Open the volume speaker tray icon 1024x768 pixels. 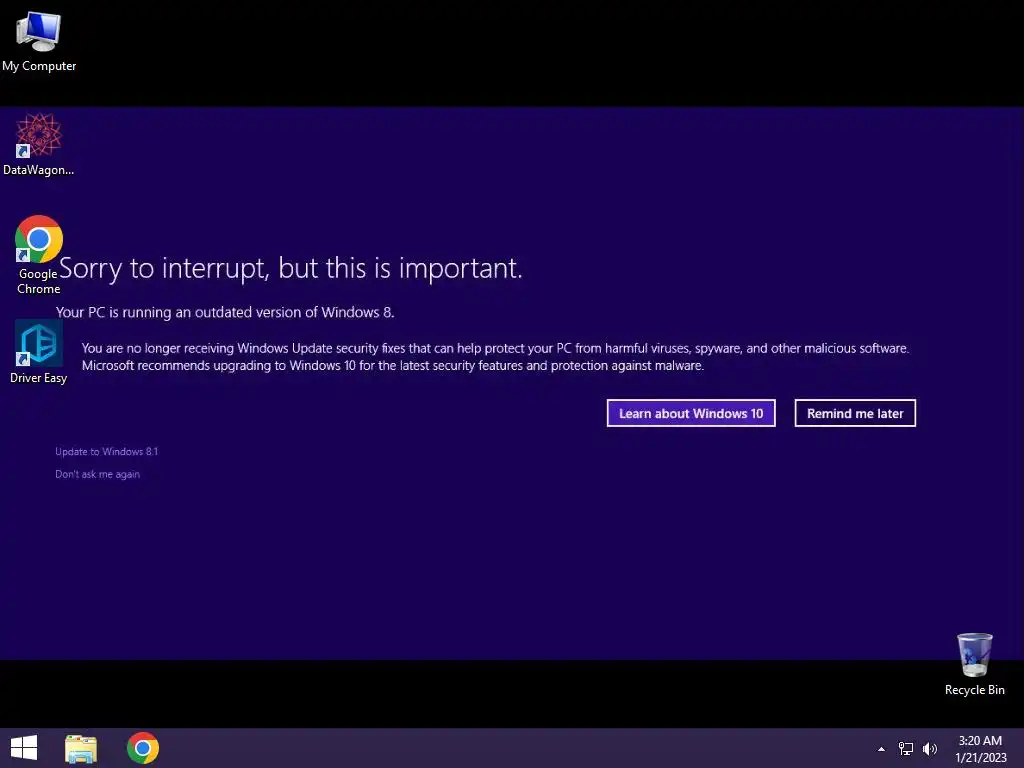(930, 749)
